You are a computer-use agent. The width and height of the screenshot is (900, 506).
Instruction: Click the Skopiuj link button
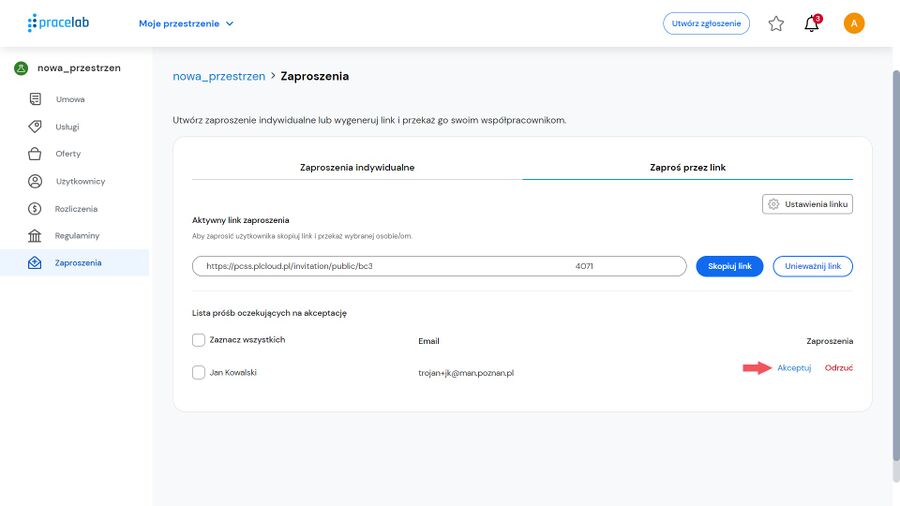click(730, 266)
